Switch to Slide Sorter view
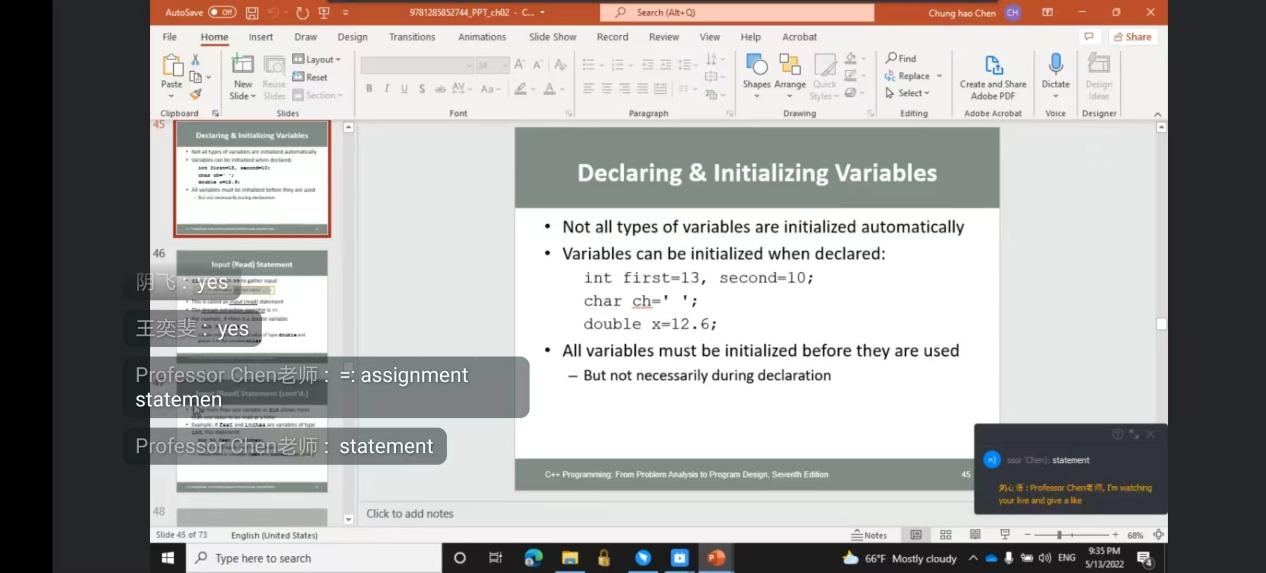Image resolution: width=1266 pixels, height=573 pixels. [x=945, y=535]
